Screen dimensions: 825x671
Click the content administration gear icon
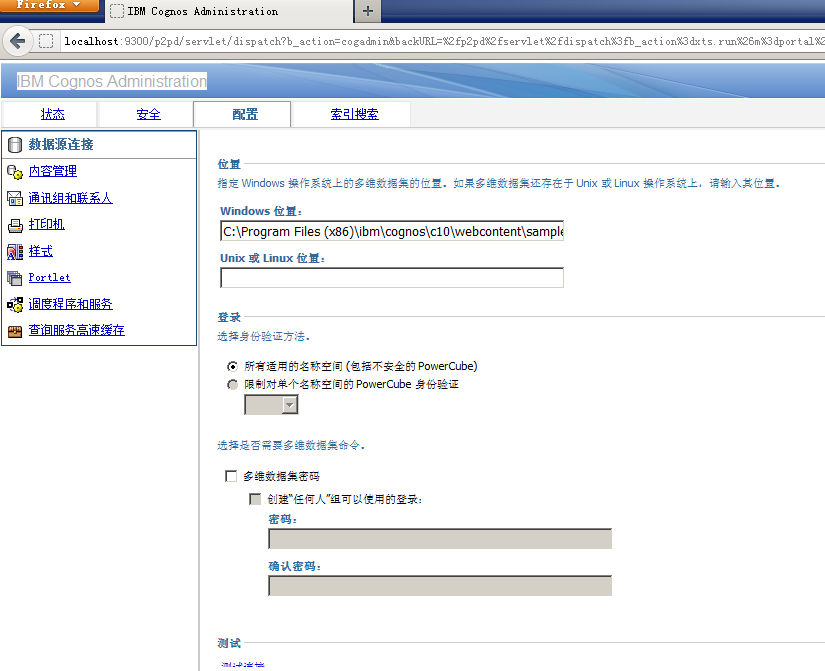pyautogui.click(x=15, y=172)
